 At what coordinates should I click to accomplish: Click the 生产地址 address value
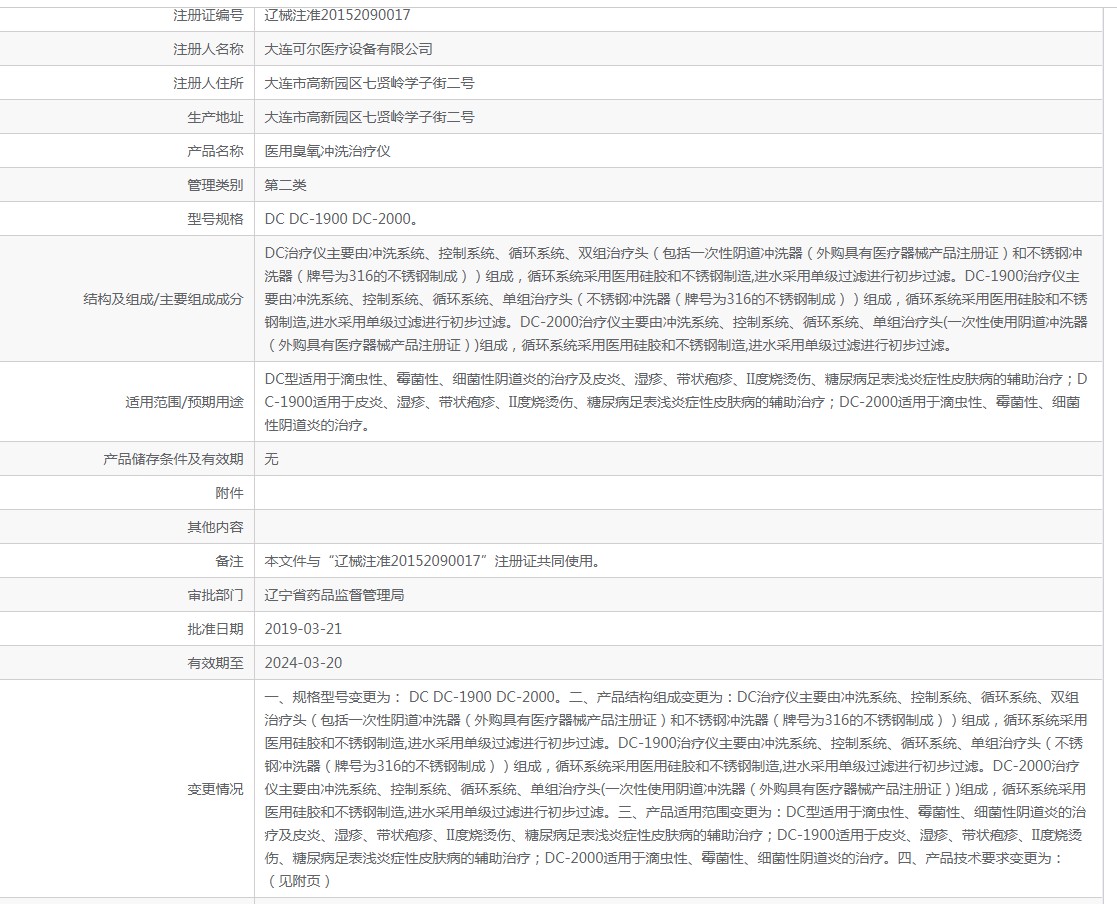[369, 118]
